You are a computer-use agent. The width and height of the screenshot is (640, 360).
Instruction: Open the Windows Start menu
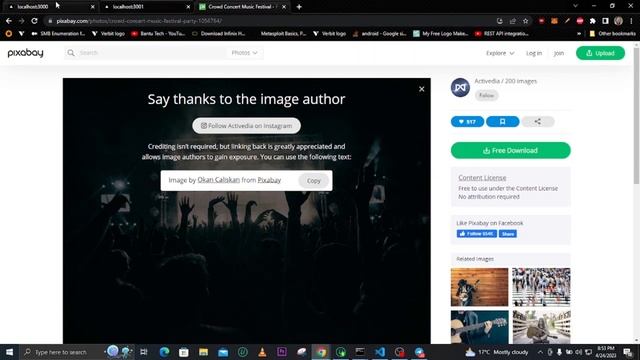coord(9,352)
